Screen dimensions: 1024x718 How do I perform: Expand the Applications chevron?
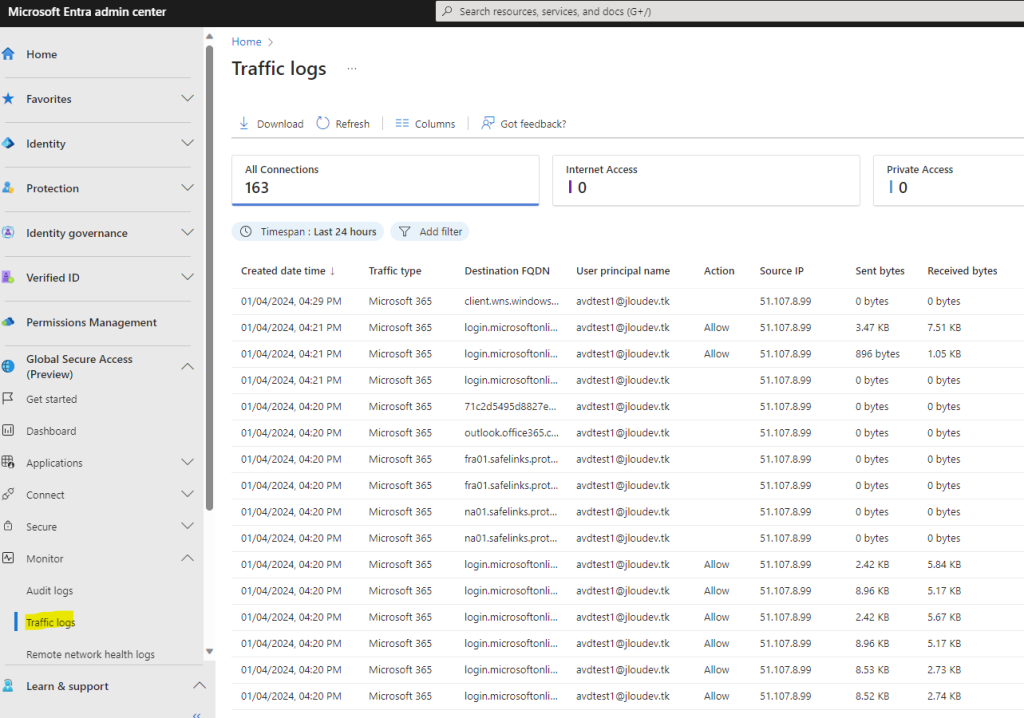(x=187, y=463)
